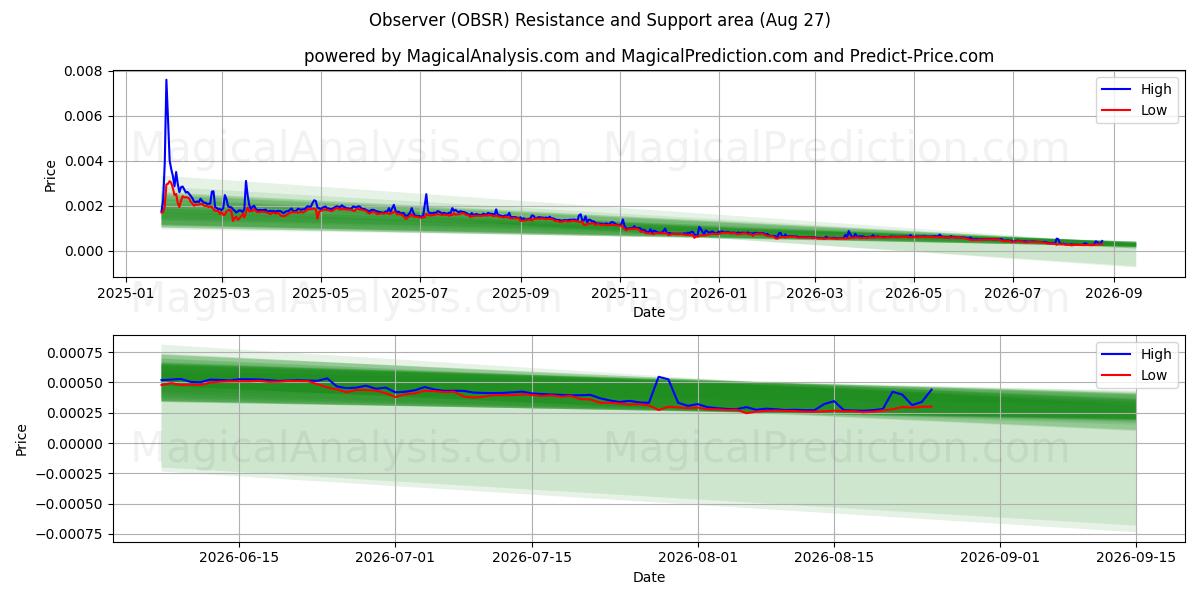Click the 2026-09 tick label
This screenshot has width=1200, height=600.
pyautogui.click(x=1114, y=294)
